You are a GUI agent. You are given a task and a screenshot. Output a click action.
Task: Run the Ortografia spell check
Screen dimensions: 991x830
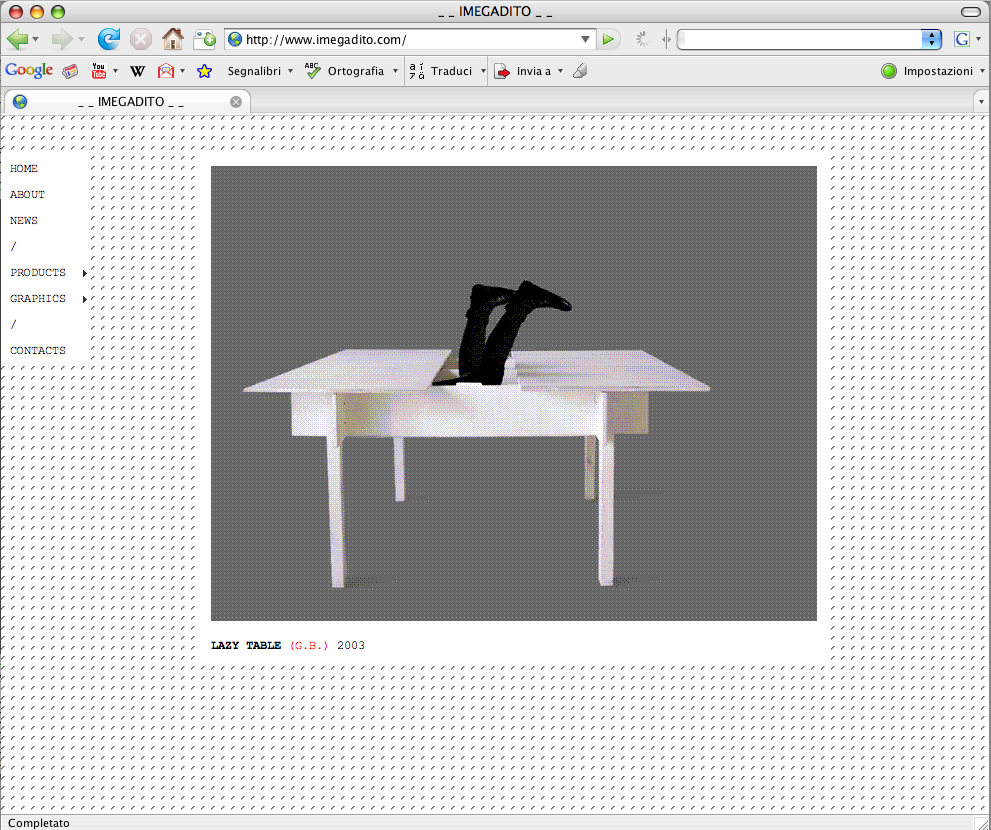(344, 71)
